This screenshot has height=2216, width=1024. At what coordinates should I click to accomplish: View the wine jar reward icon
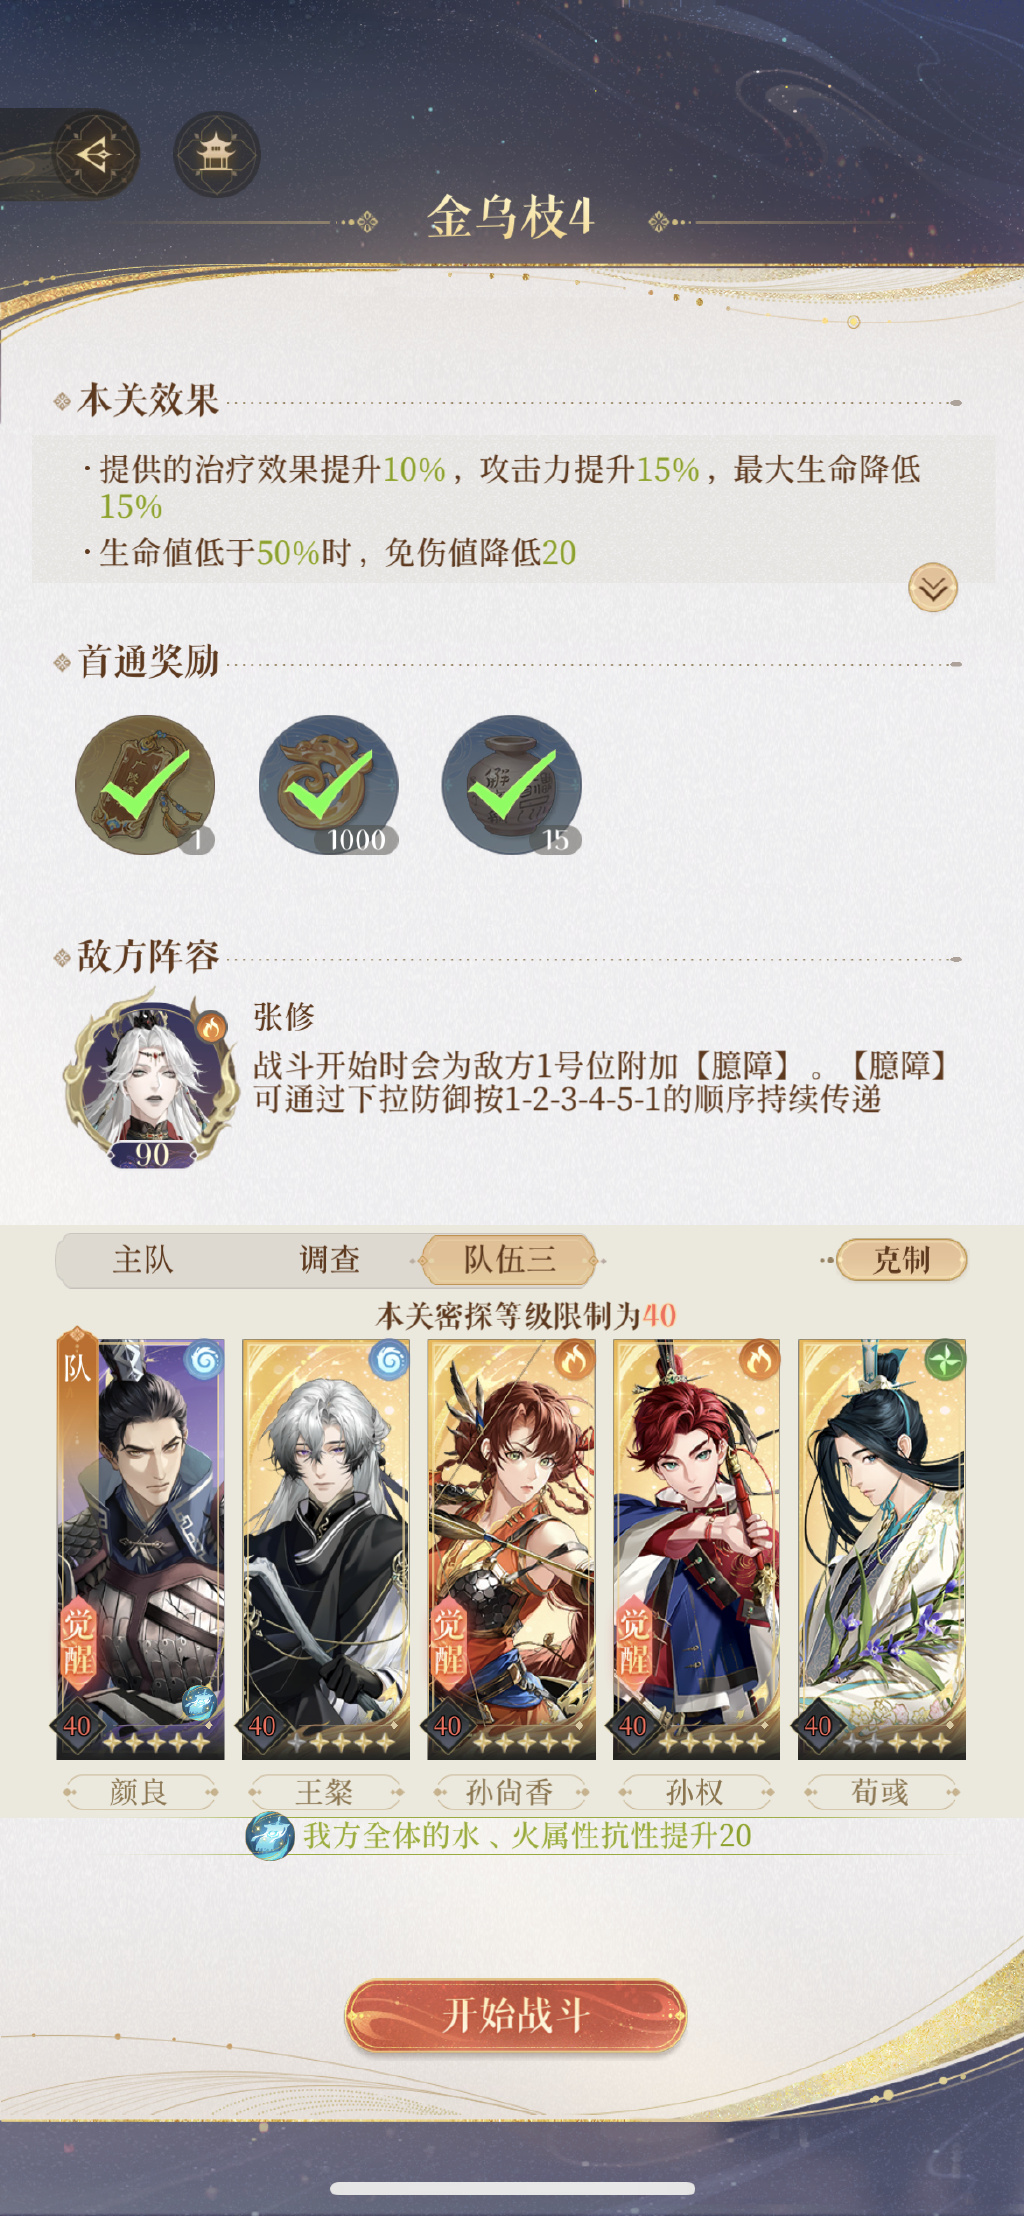point(512,785)
